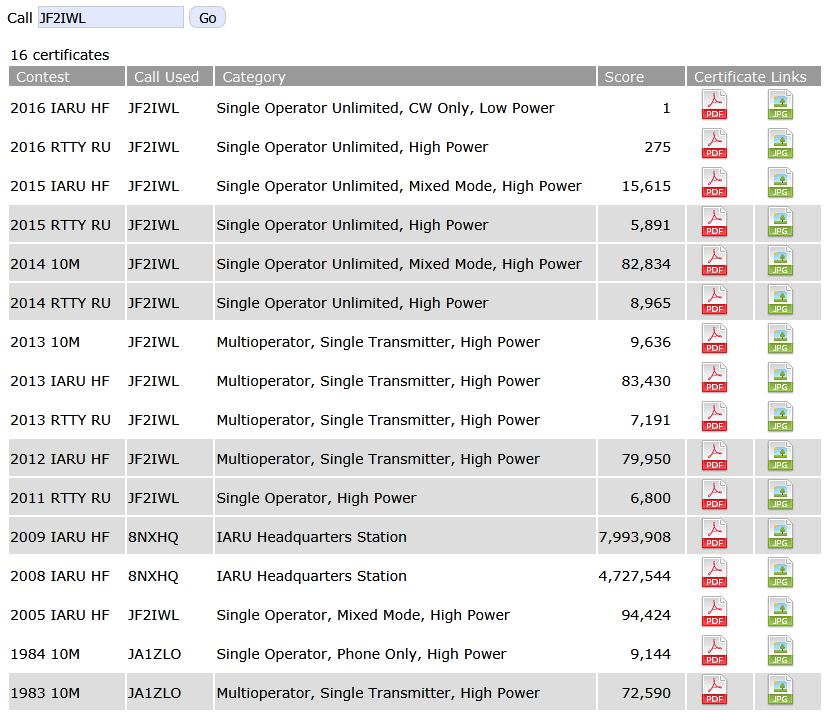Click 'IARU Headquarters Station' in 2008 row

click(311, 576)
